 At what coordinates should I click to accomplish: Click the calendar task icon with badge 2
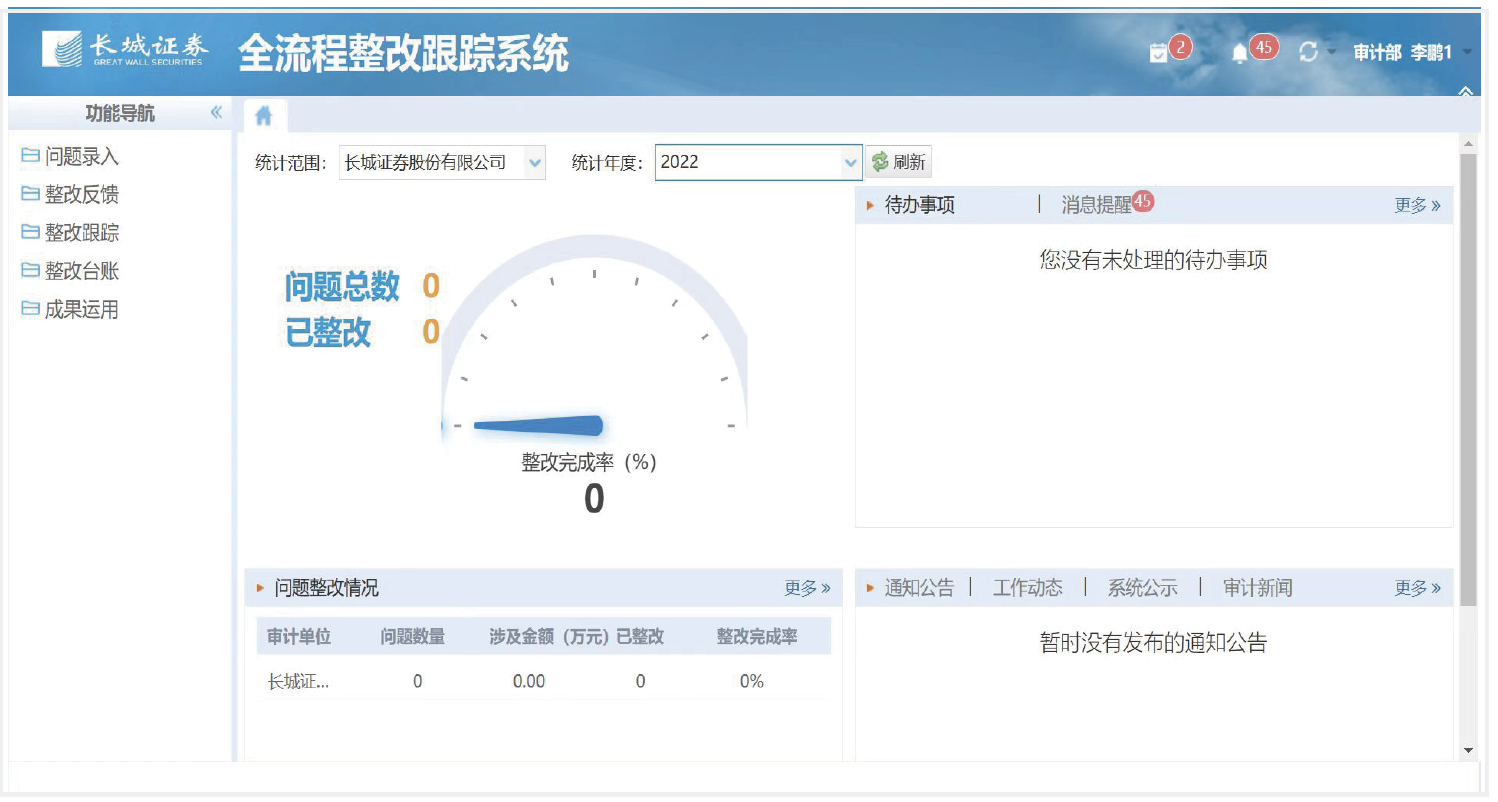1158,53
